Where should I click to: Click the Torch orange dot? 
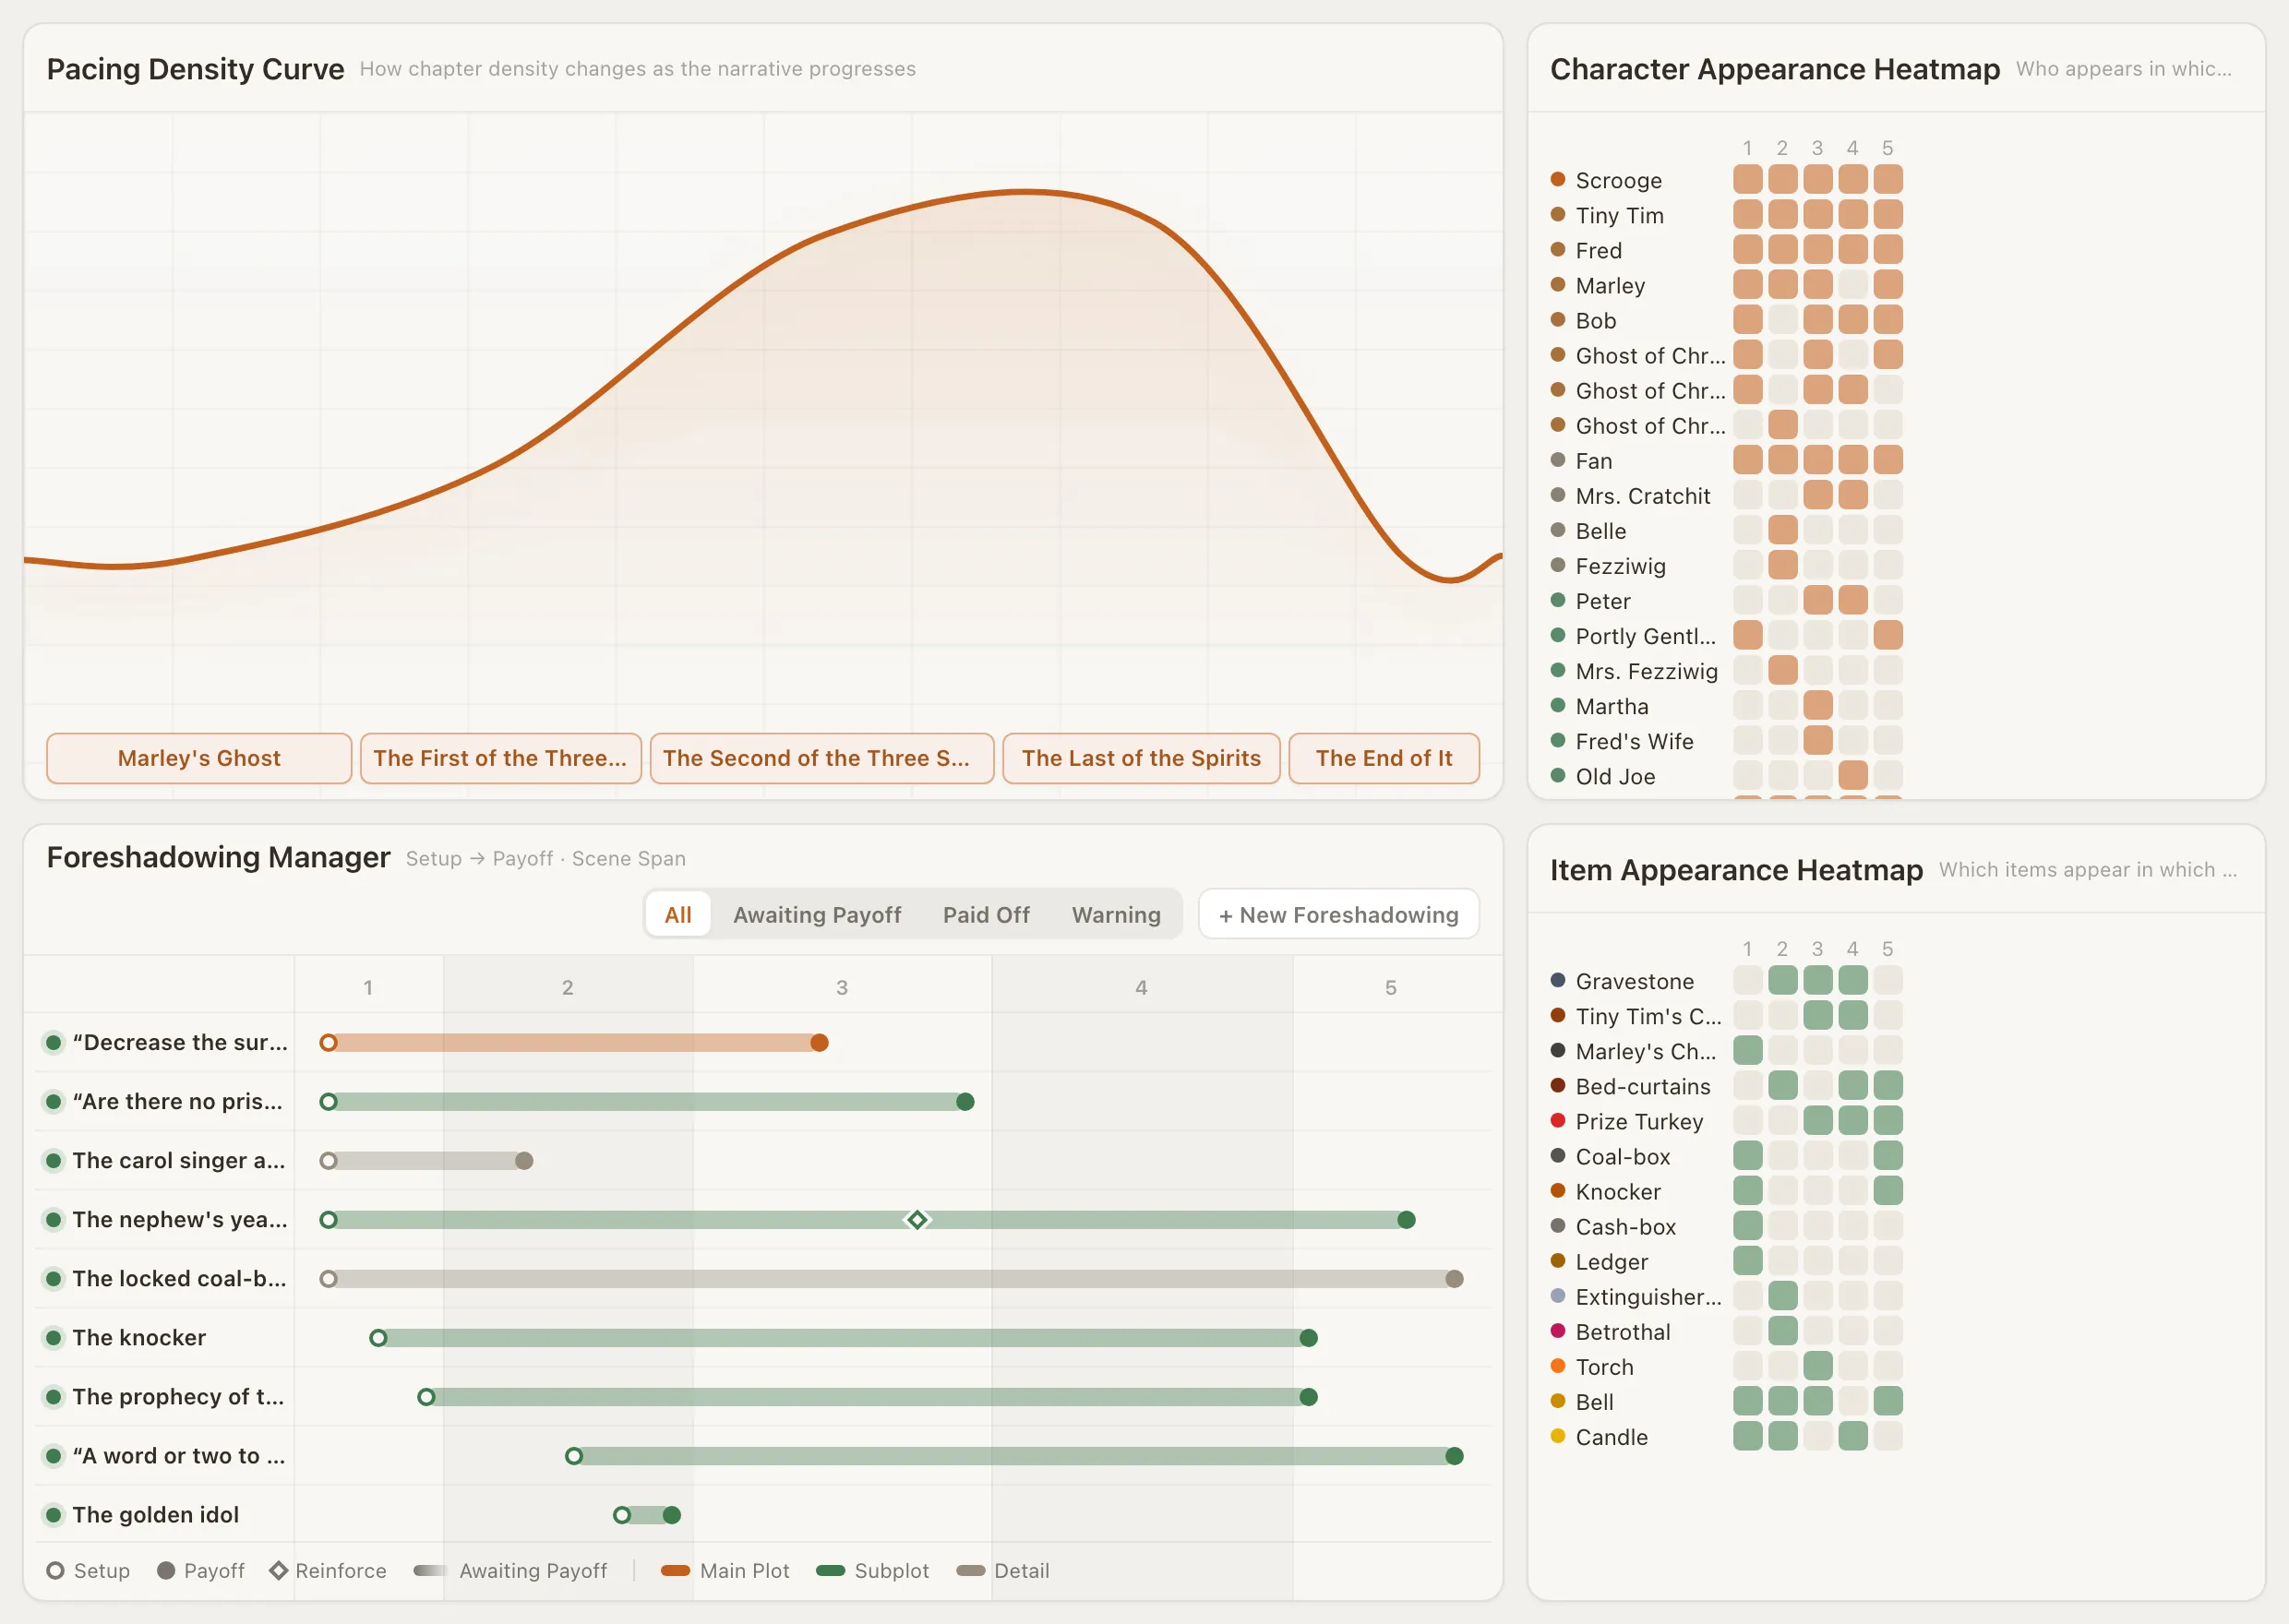[x=1558, y=1366]
